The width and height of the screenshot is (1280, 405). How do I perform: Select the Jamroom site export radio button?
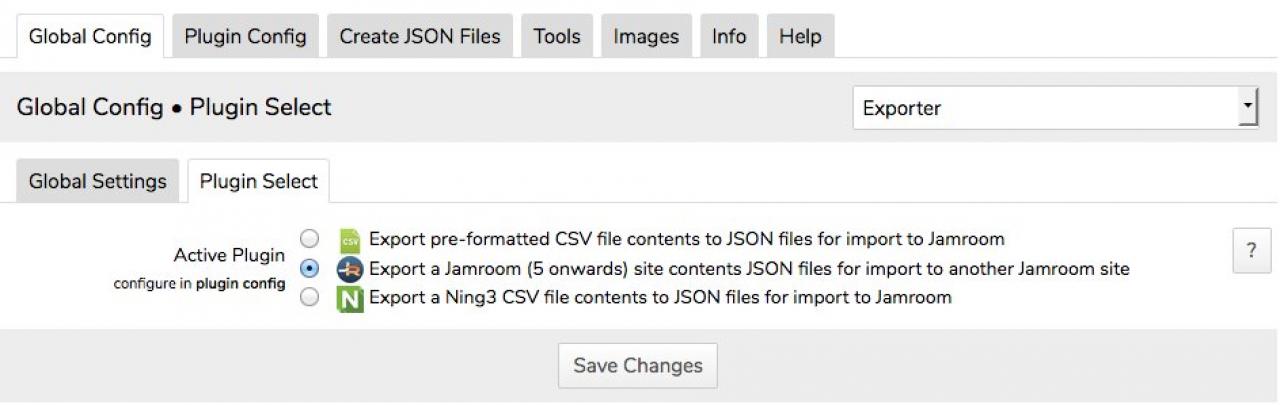(x=310, y=269)
